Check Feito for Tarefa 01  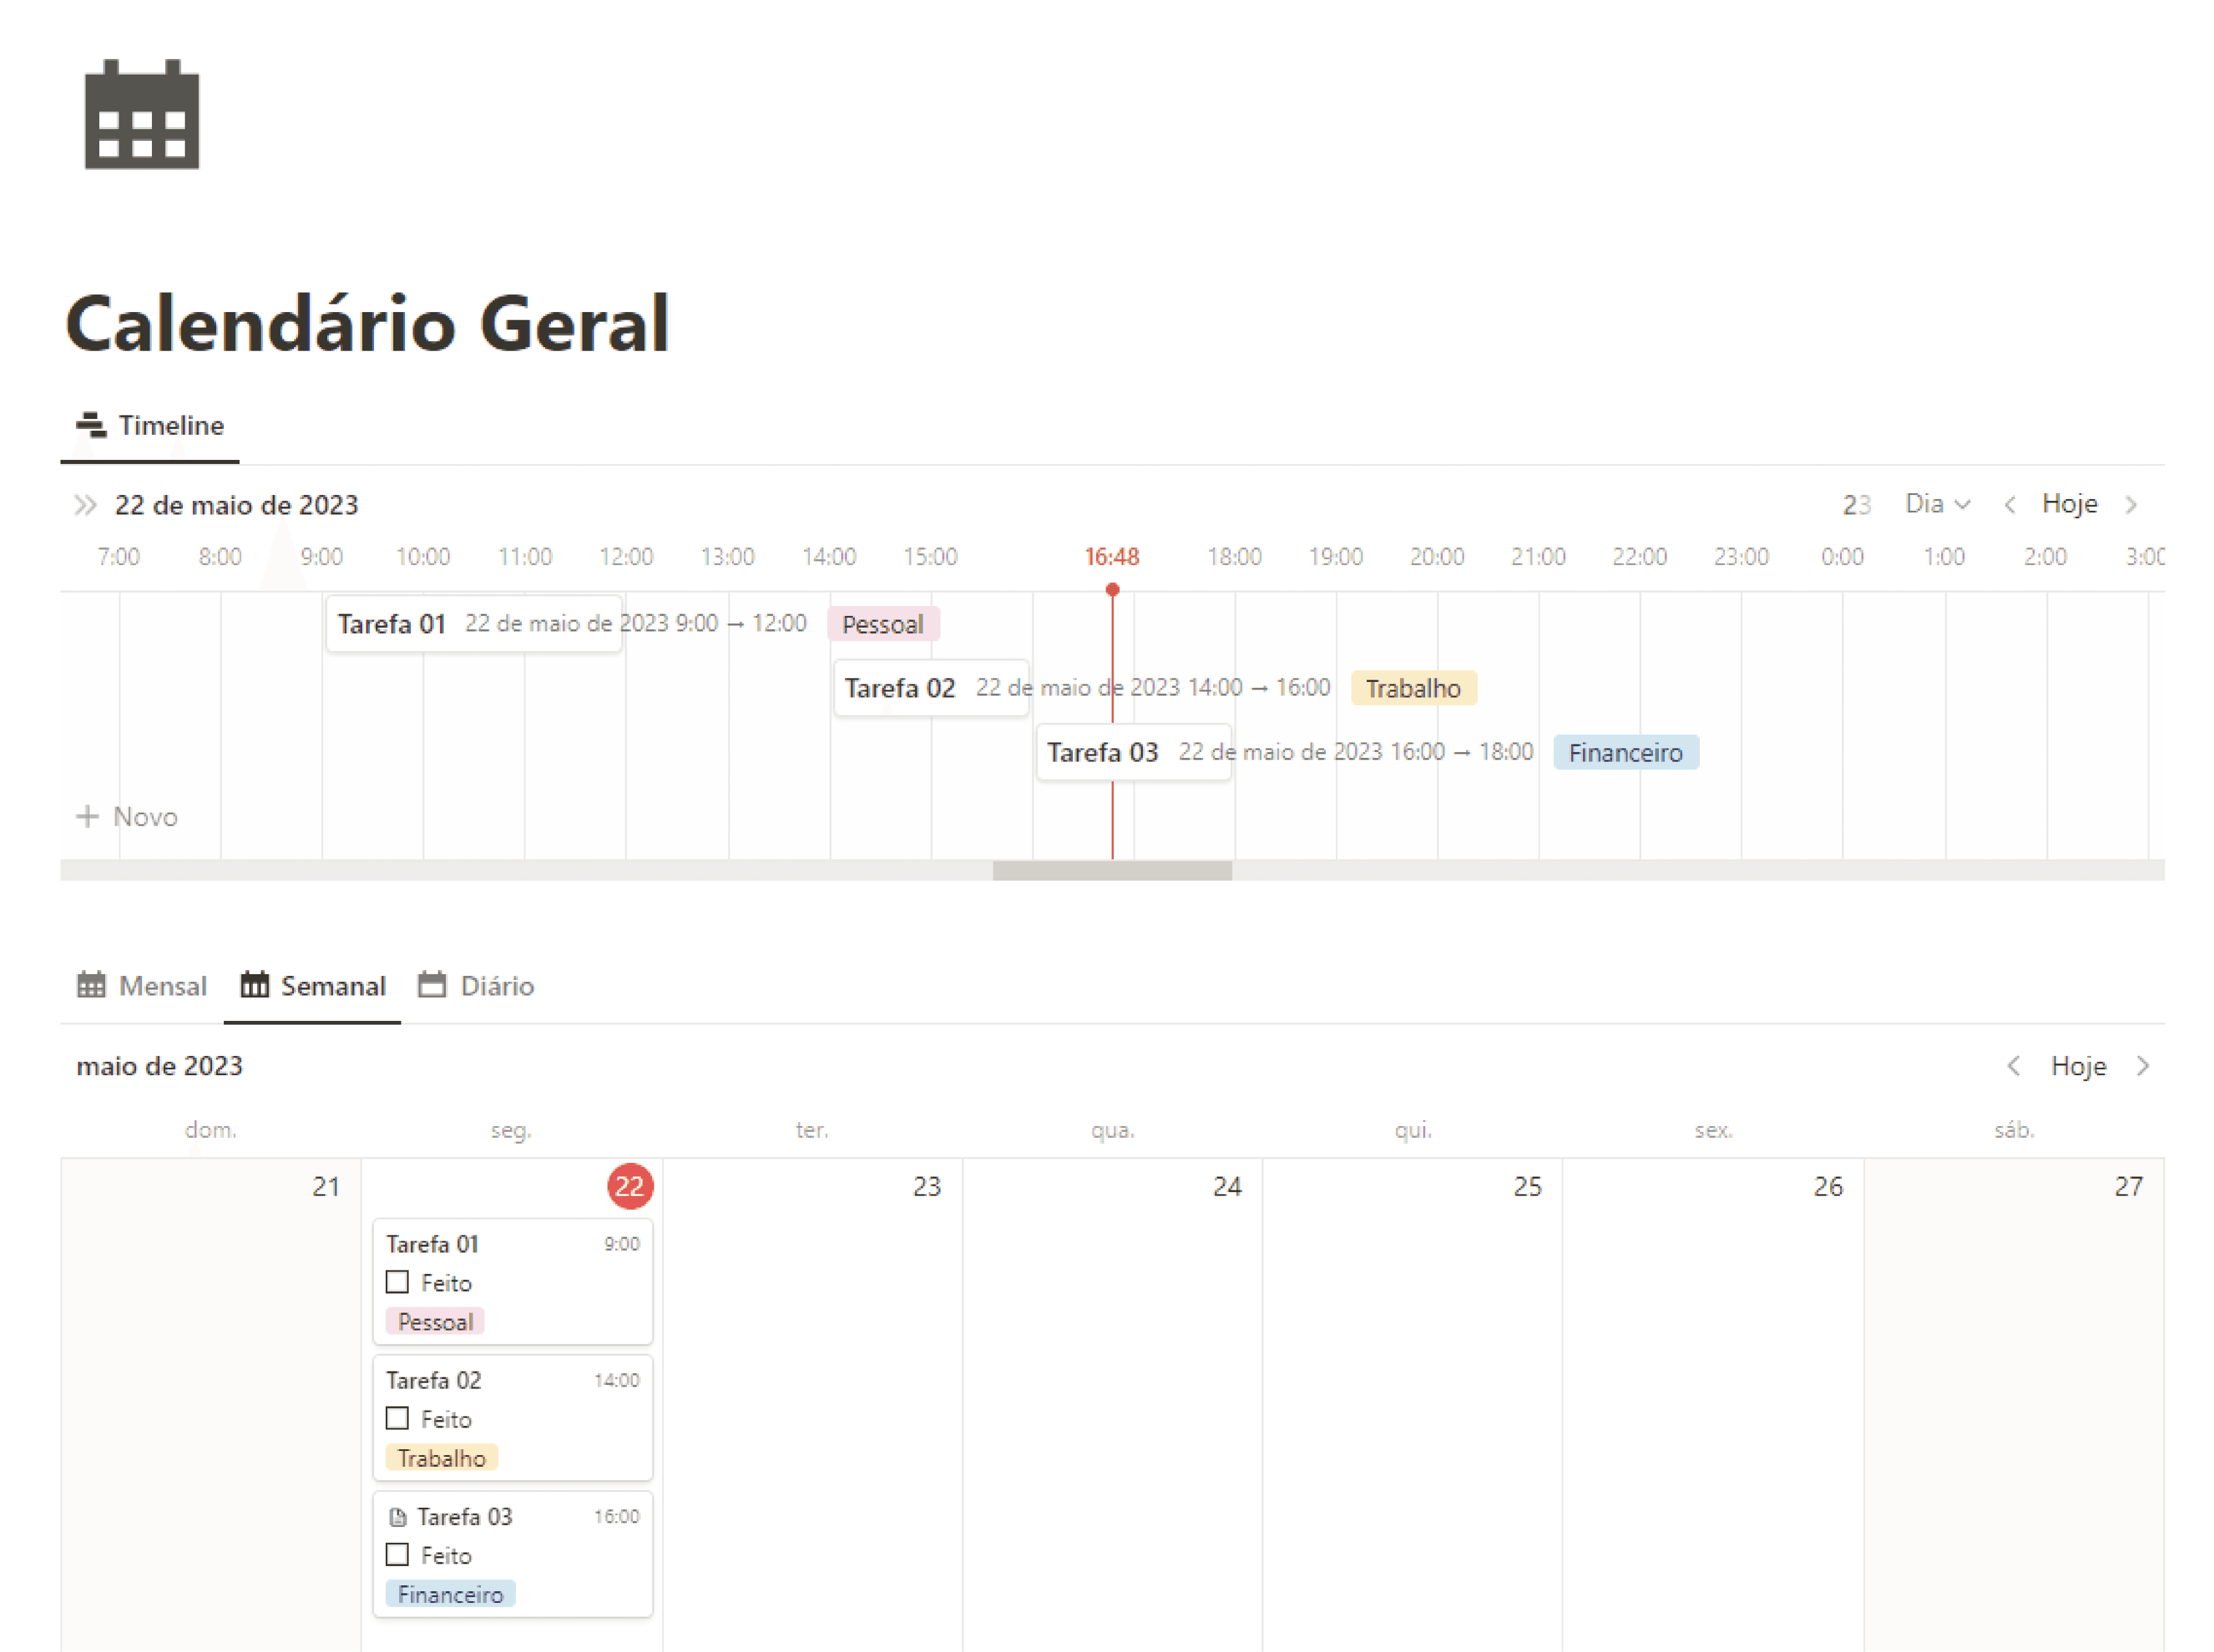tap(397, 1282)
